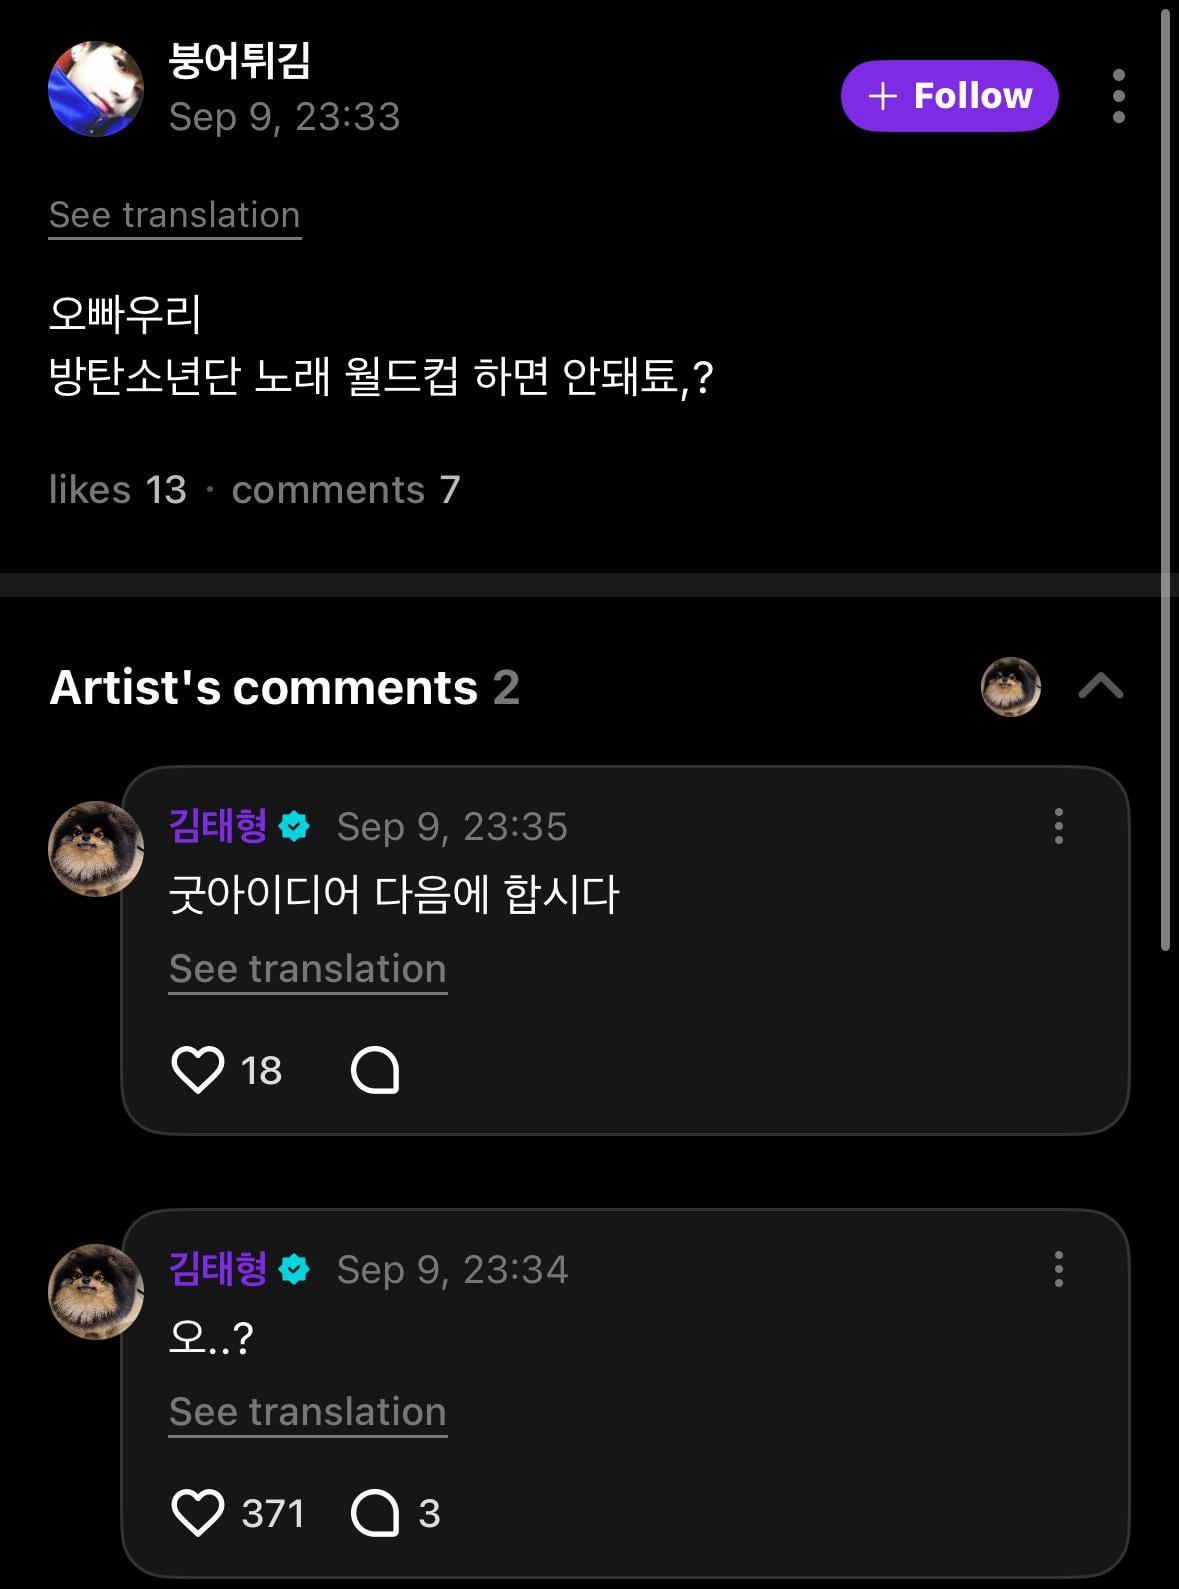
Task: Tap the artist avatar beside the collapse chevron
Action: [x=1010, y=686]
